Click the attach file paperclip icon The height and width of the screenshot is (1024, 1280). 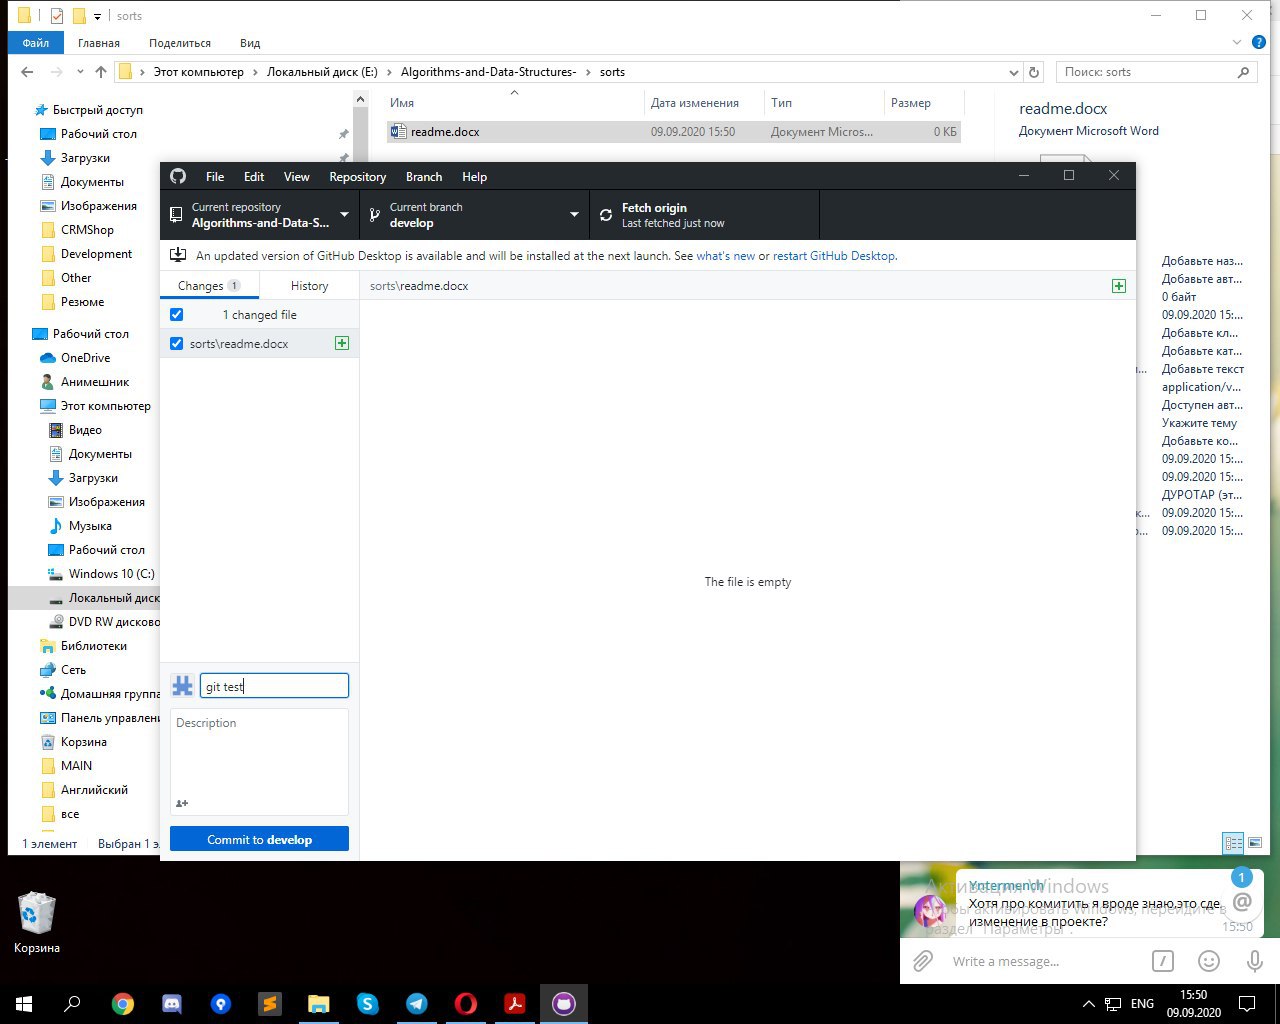(923, 961)
